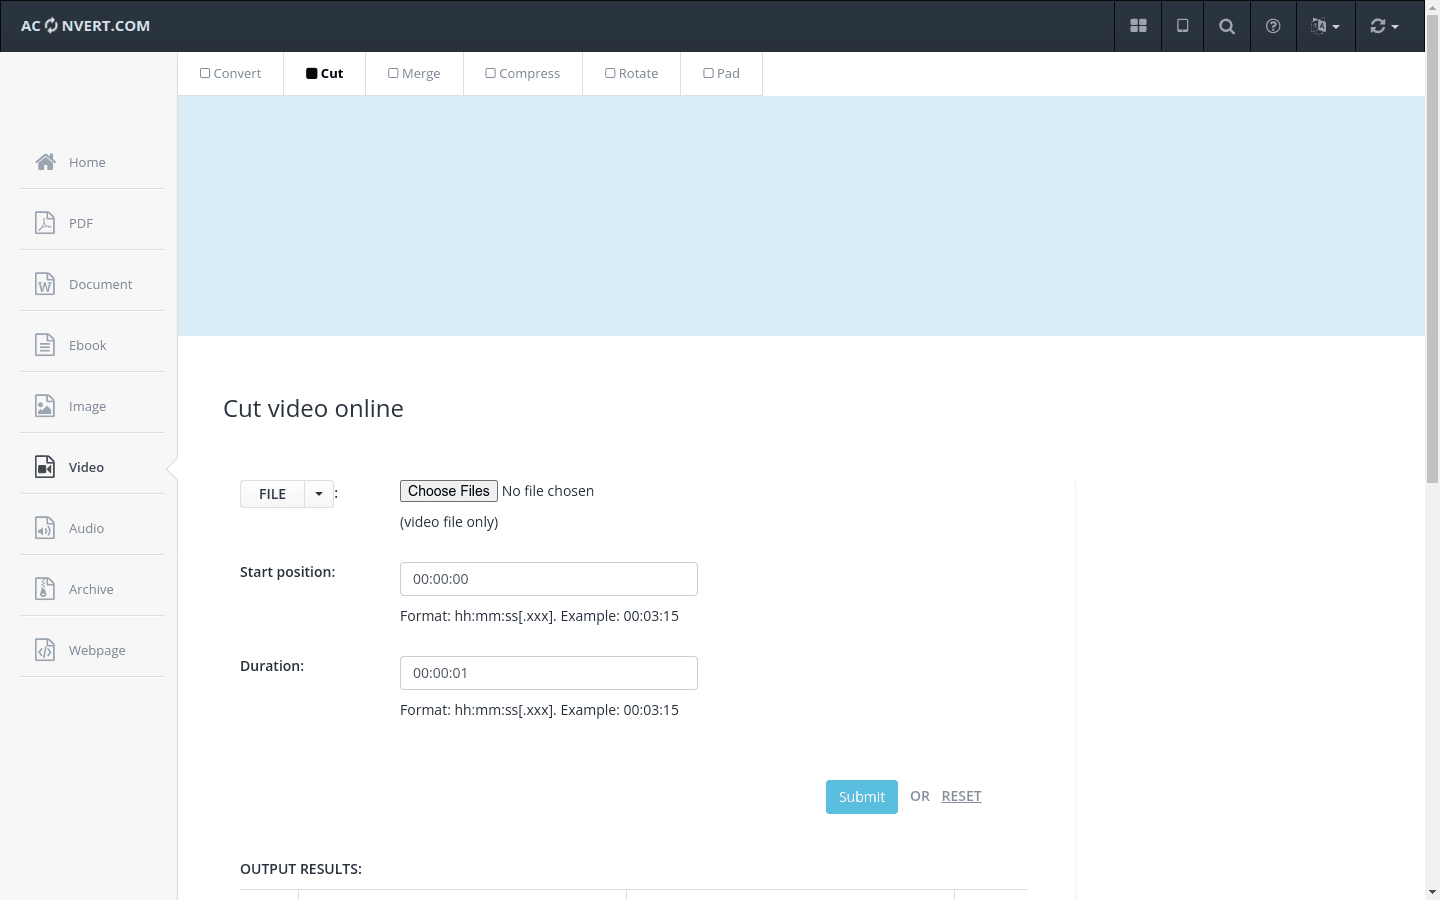Switch to the Merge tab
The height and width of the screenshot is (900, 1440).
(414, 74)
